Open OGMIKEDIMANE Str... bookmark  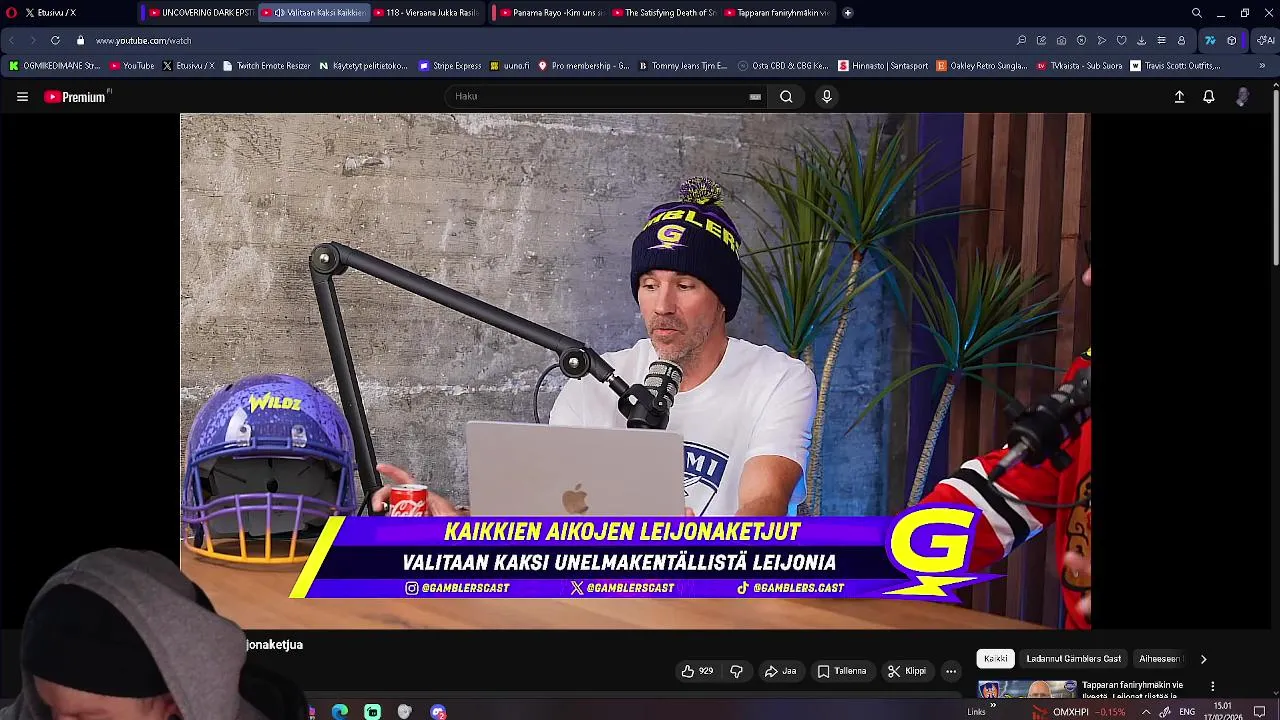55,66
